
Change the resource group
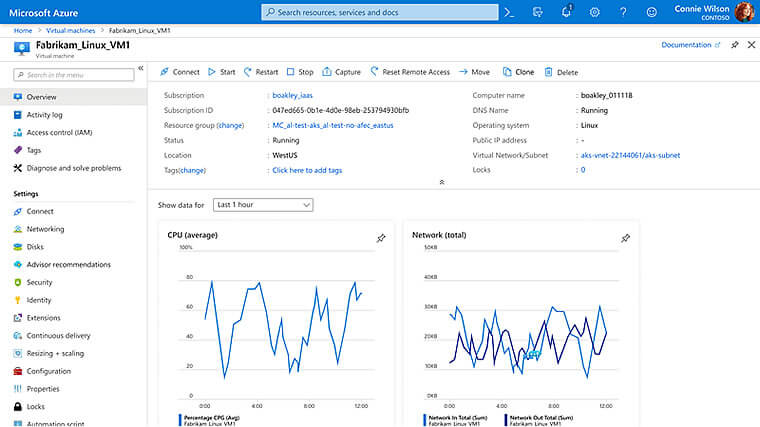tap(230, 126)
